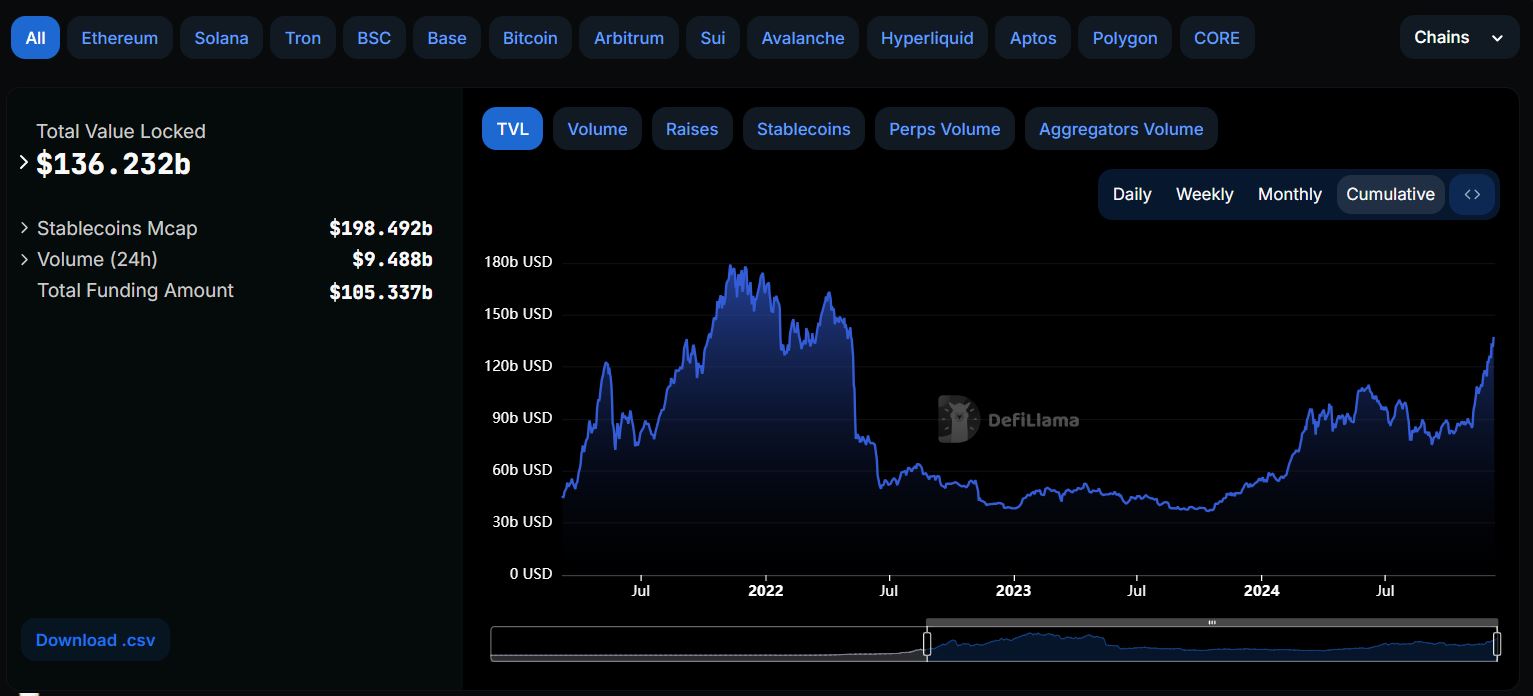Filter by Arbitrum chain

[629, 38]
